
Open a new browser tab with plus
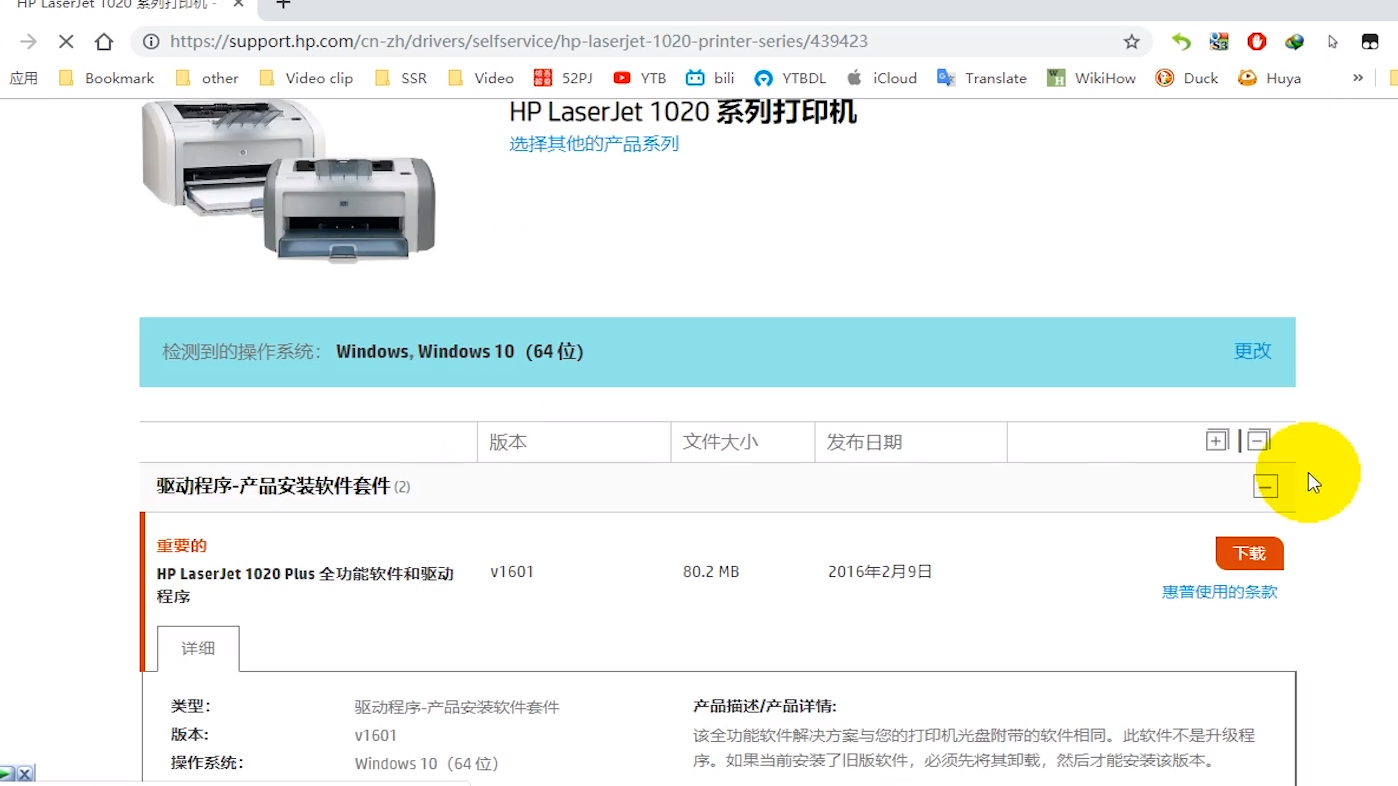pyautogui.click(x=283, y=5)
